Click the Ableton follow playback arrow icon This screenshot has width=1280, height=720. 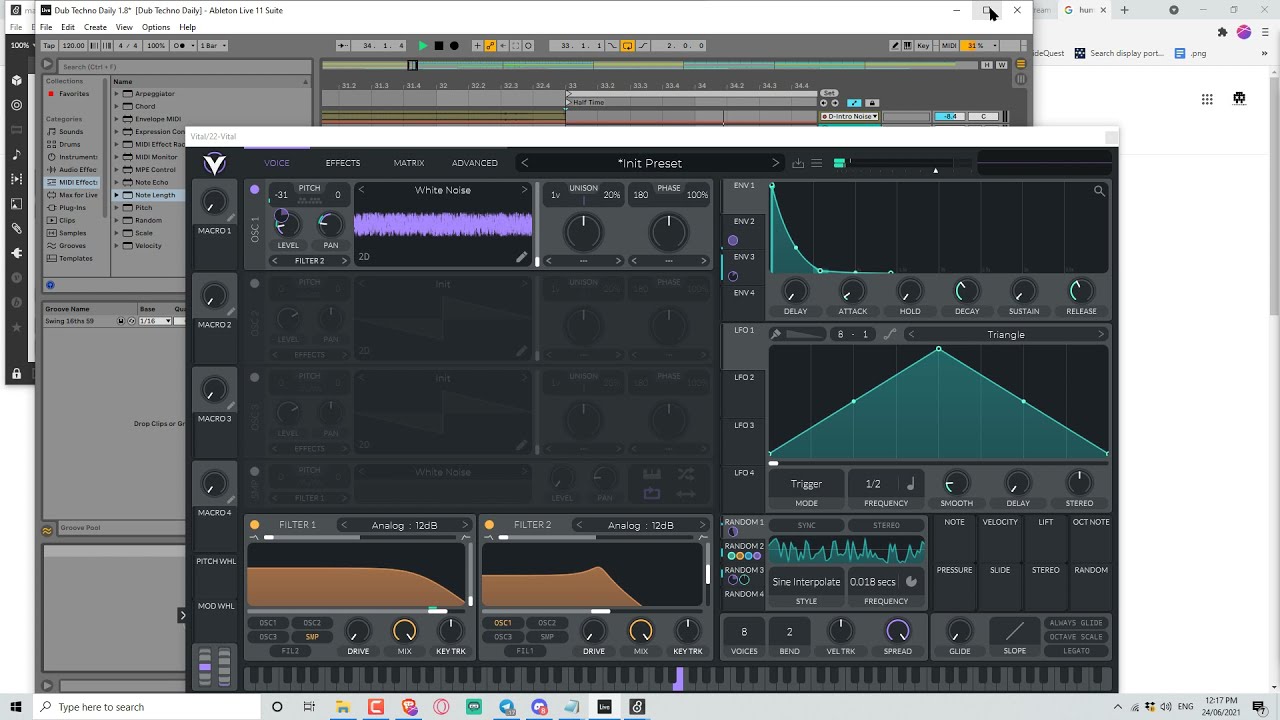click(343, 46)
